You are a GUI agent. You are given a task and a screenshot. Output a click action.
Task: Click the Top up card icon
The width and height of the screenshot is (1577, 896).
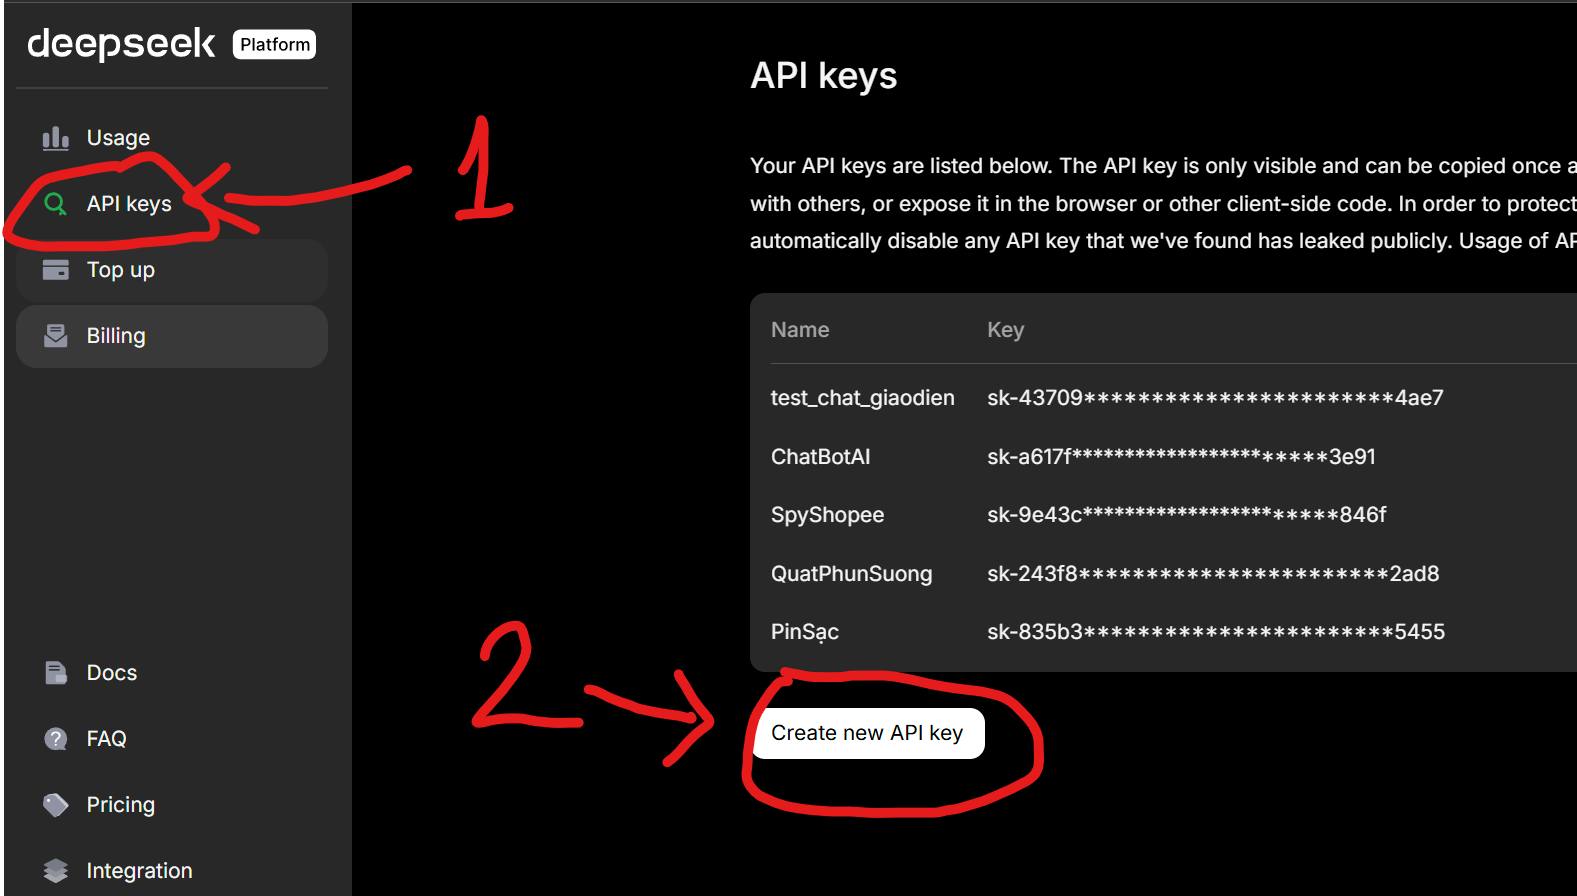coord(56,270)
